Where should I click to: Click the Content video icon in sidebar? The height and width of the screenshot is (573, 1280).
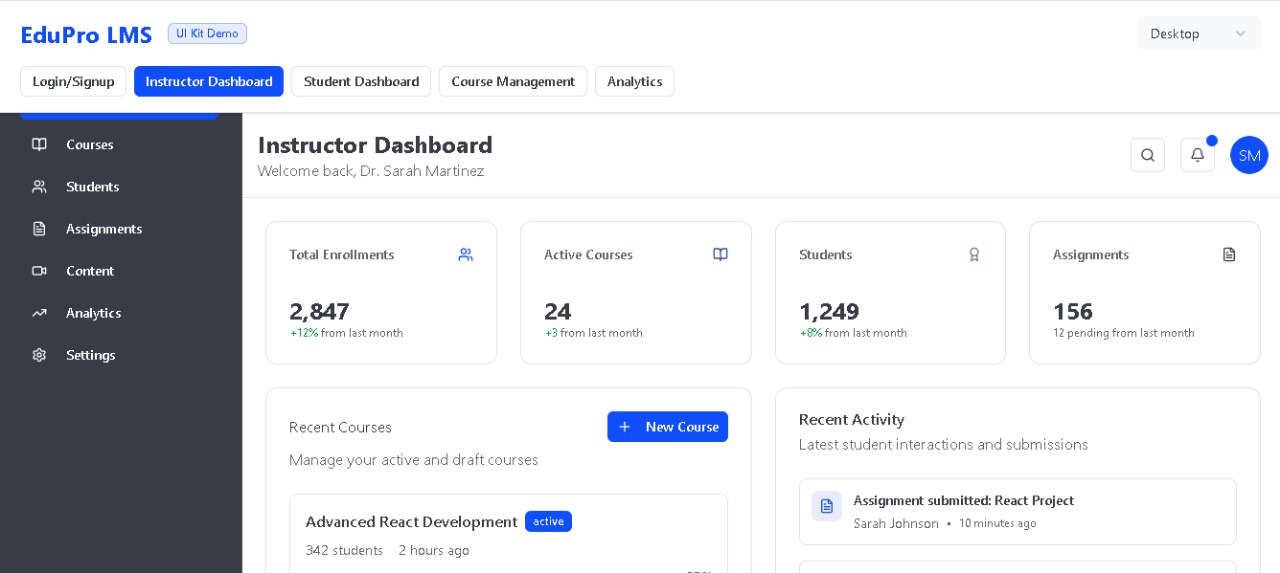coord(39,271)
